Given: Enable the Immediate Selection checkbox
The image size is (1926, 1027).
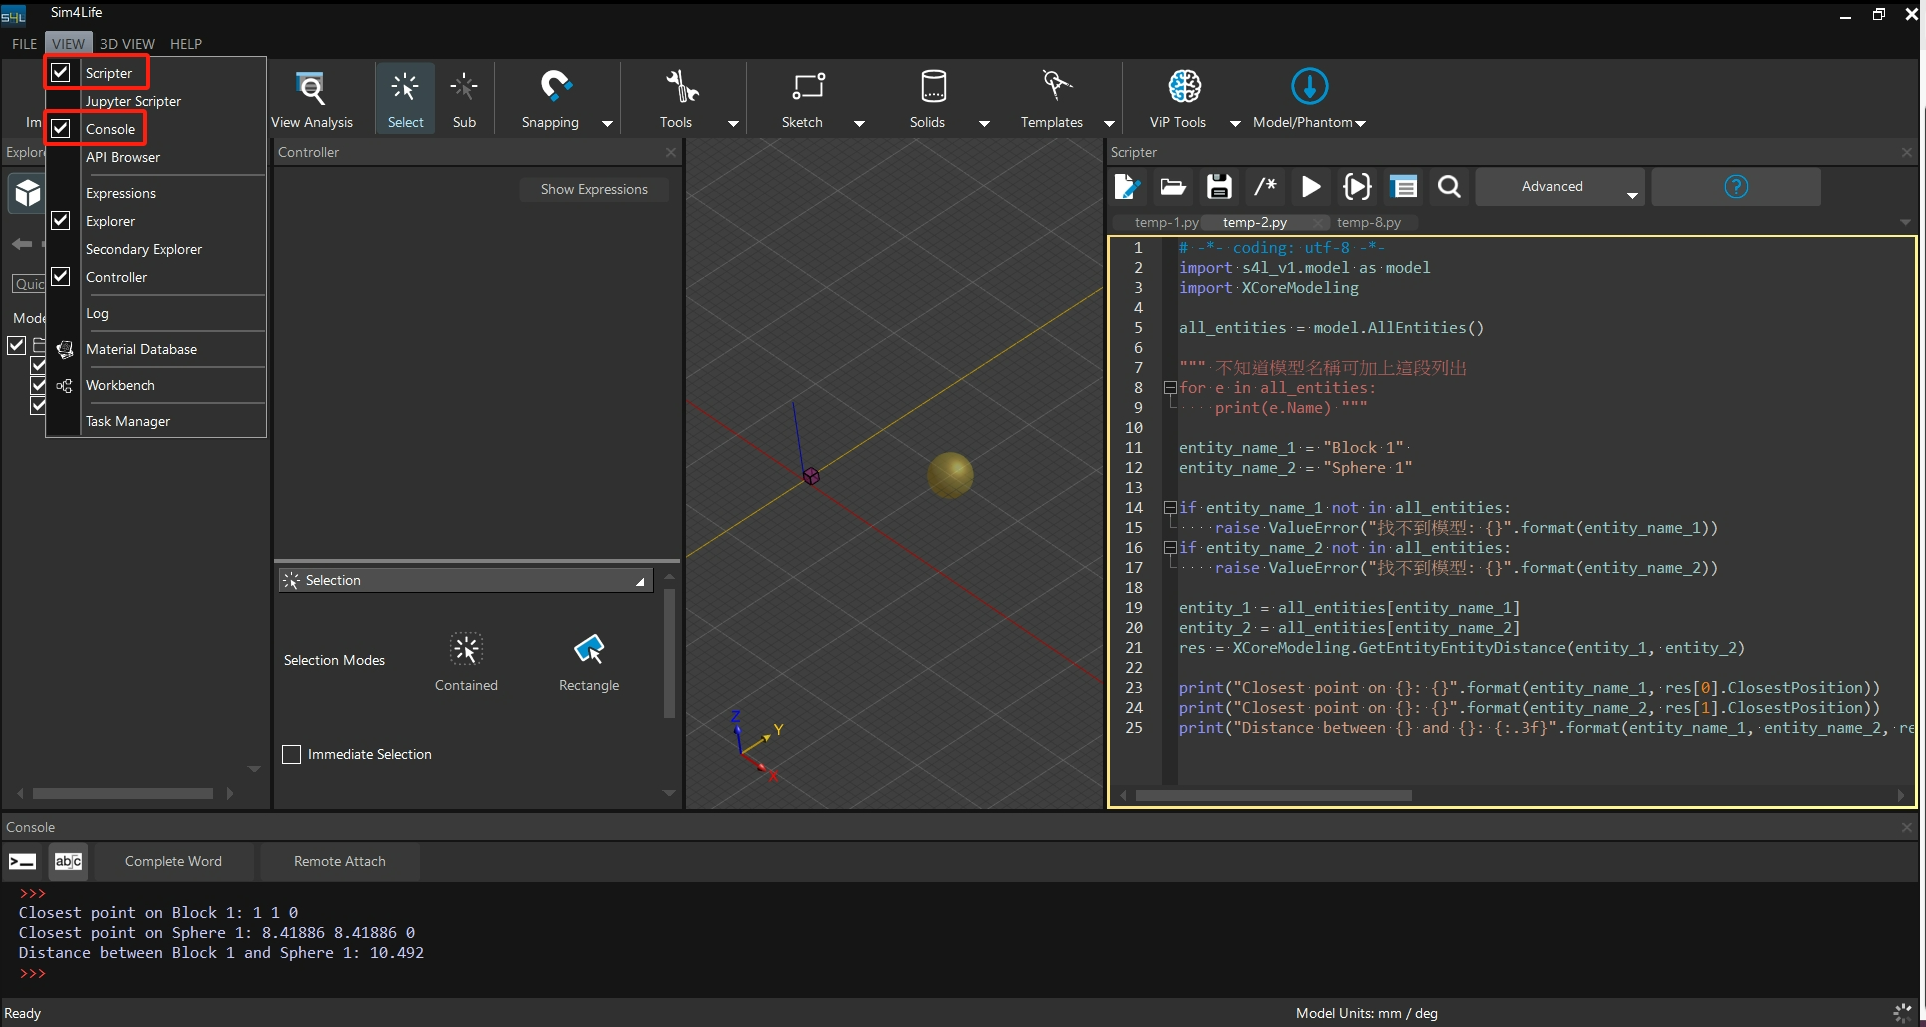Looking at the screenshot, I should click(292, 754).
